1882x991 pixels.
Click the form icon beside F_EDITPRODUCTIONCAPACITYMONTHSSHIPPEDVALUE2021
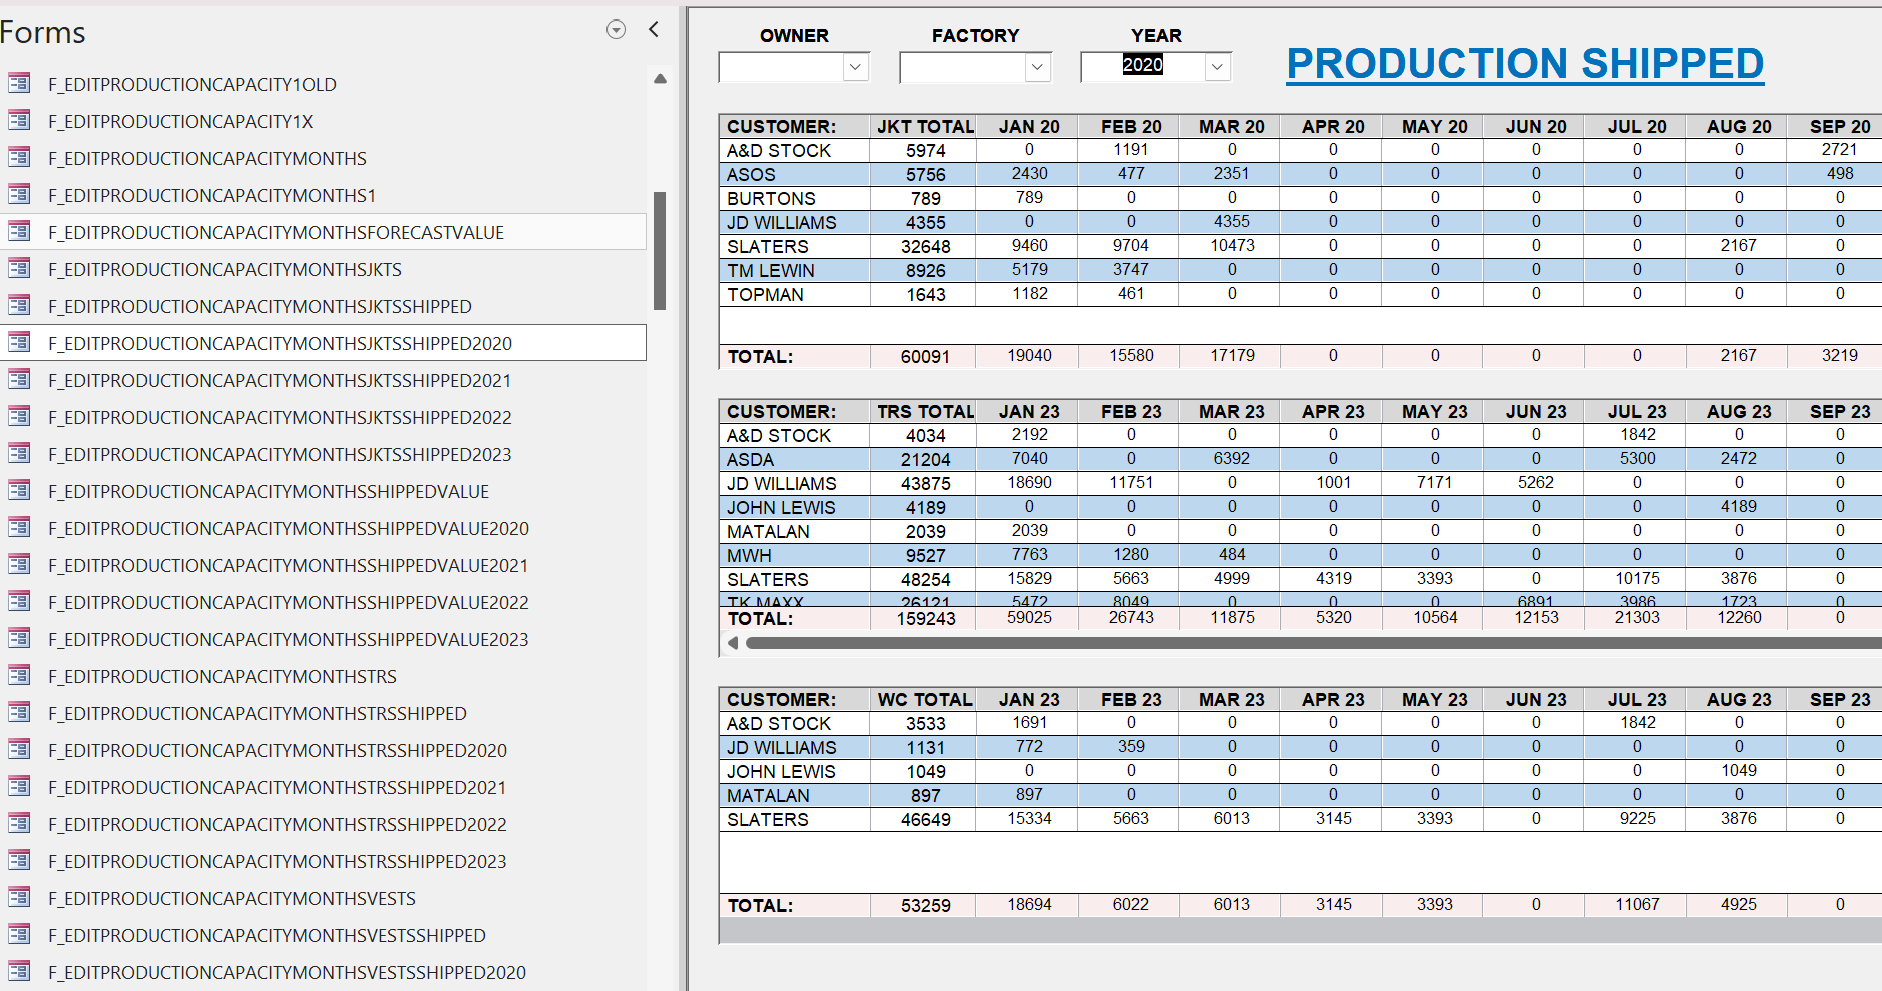pyautogui.click(x=19, y=564)
